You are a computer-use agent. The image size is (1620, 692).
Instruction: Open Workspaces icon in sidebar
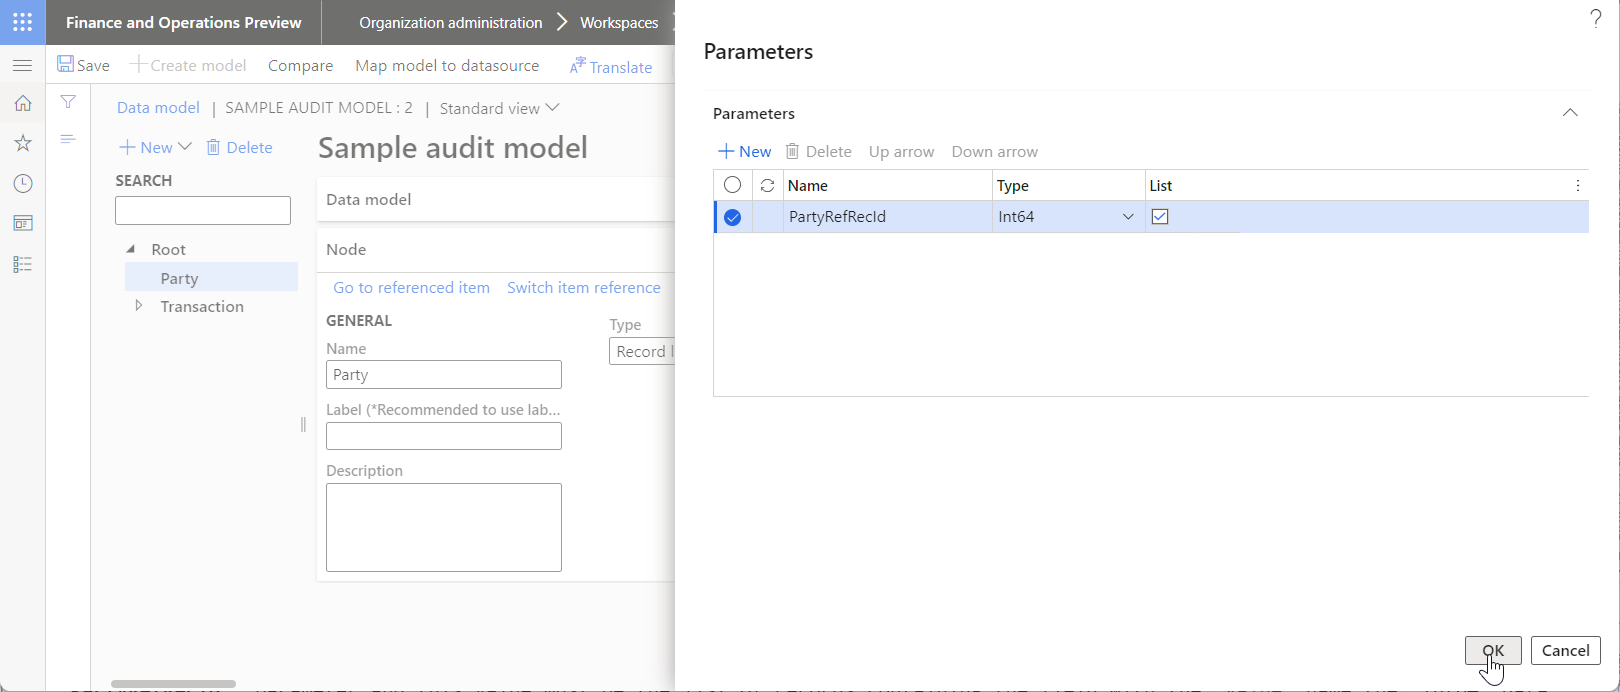tap(22, 224)
